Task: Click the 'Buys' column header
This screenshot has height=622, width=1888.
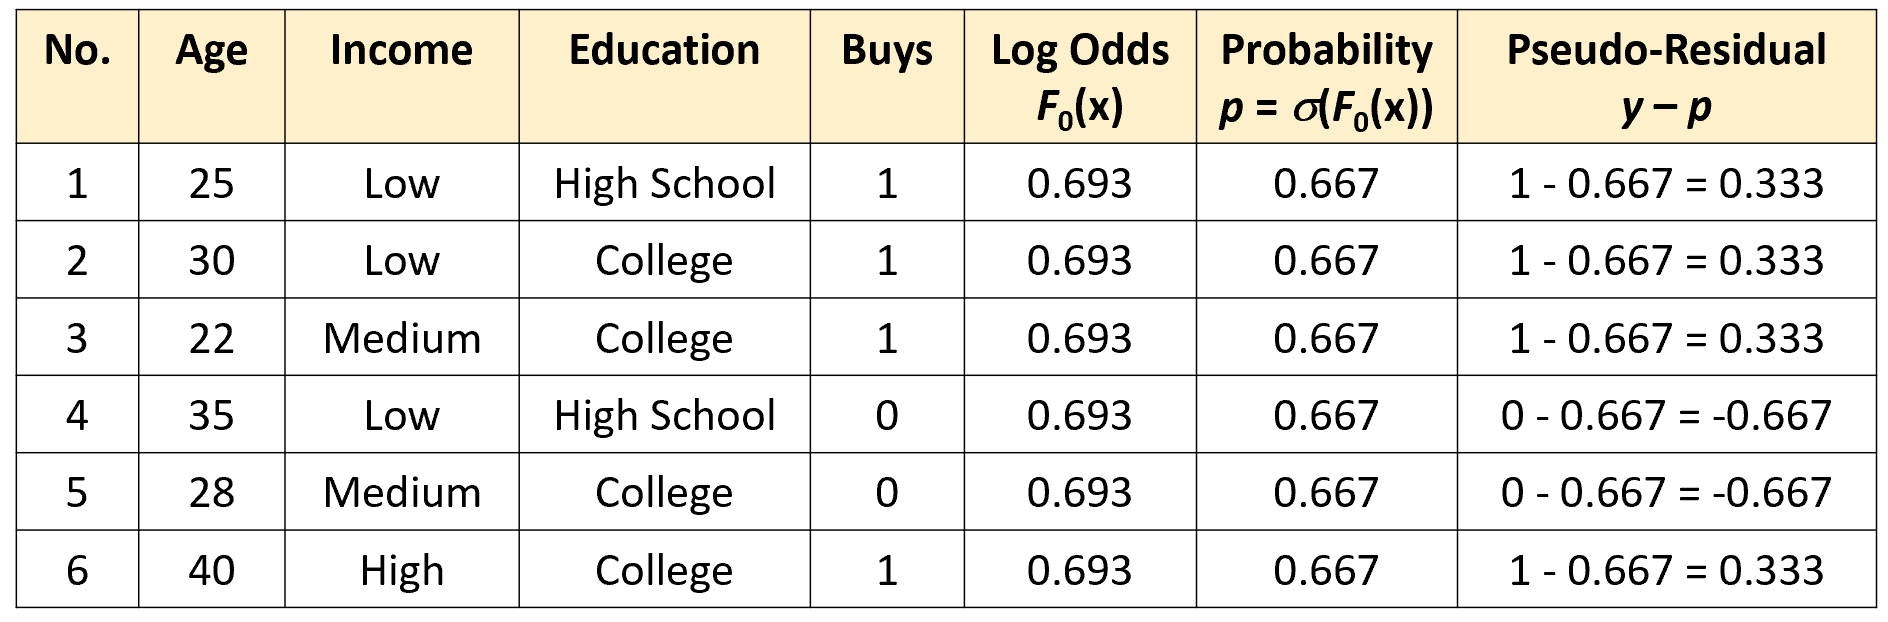Action: pyautogui.click(x=887, y=51)
